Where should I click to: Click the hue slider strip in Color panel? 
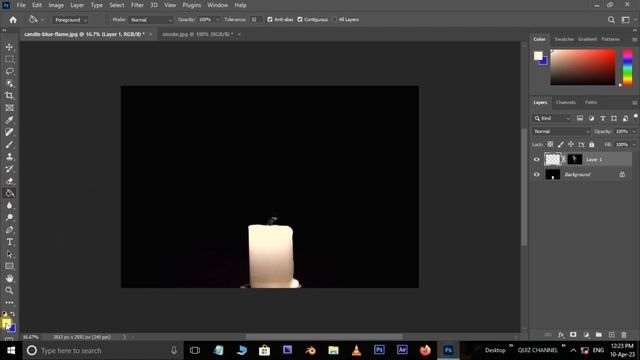click(627, 67)
